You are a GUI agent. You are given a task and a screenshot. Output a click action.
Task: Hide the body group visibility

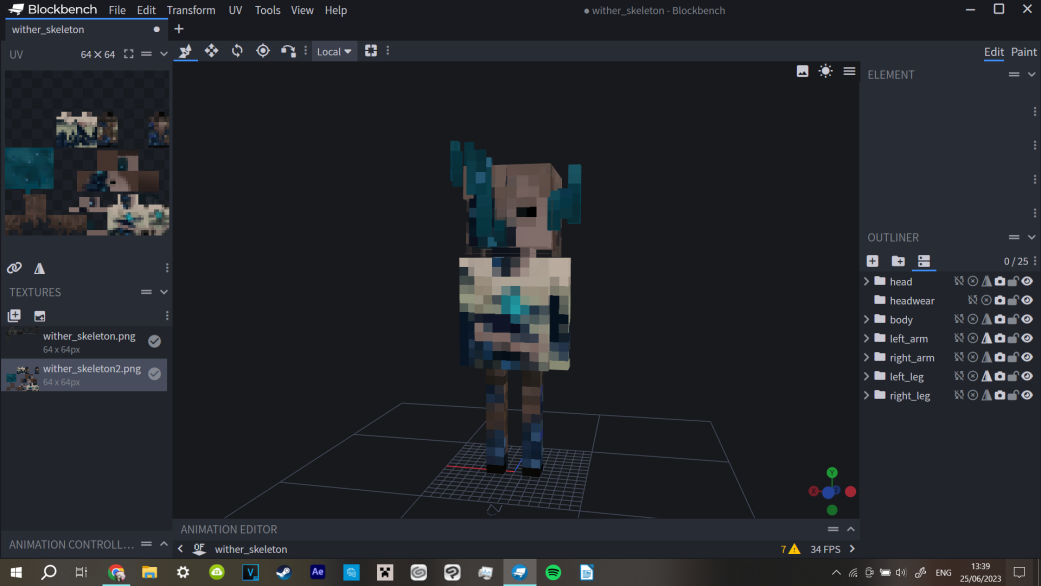pos(1027,319)
